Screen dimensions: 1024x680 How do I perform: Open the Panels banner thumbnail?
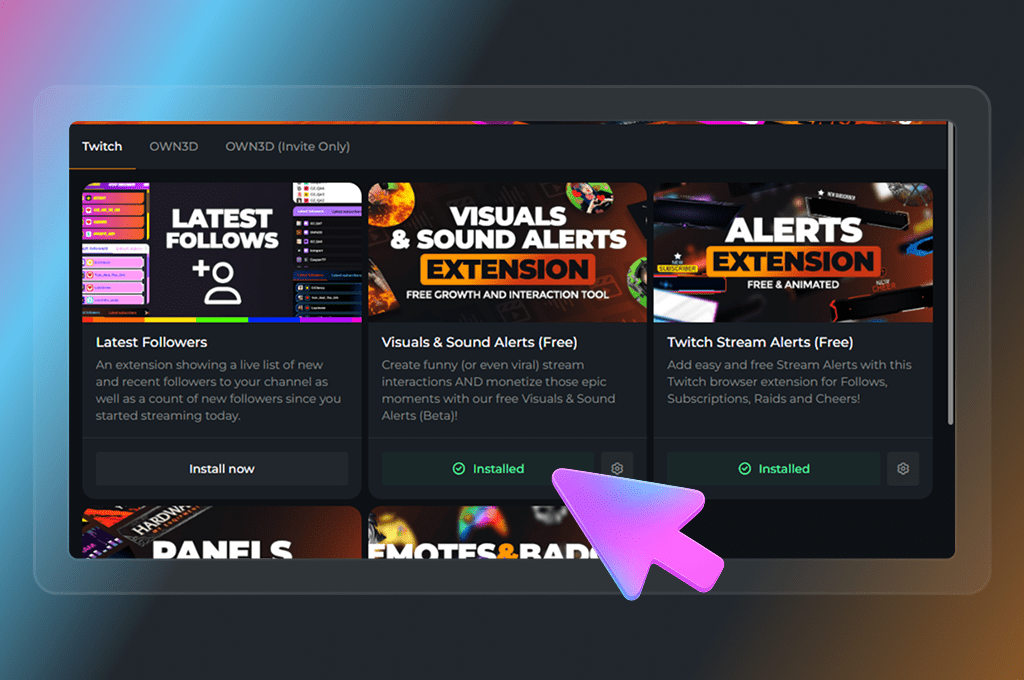click(x=221, y=532)
